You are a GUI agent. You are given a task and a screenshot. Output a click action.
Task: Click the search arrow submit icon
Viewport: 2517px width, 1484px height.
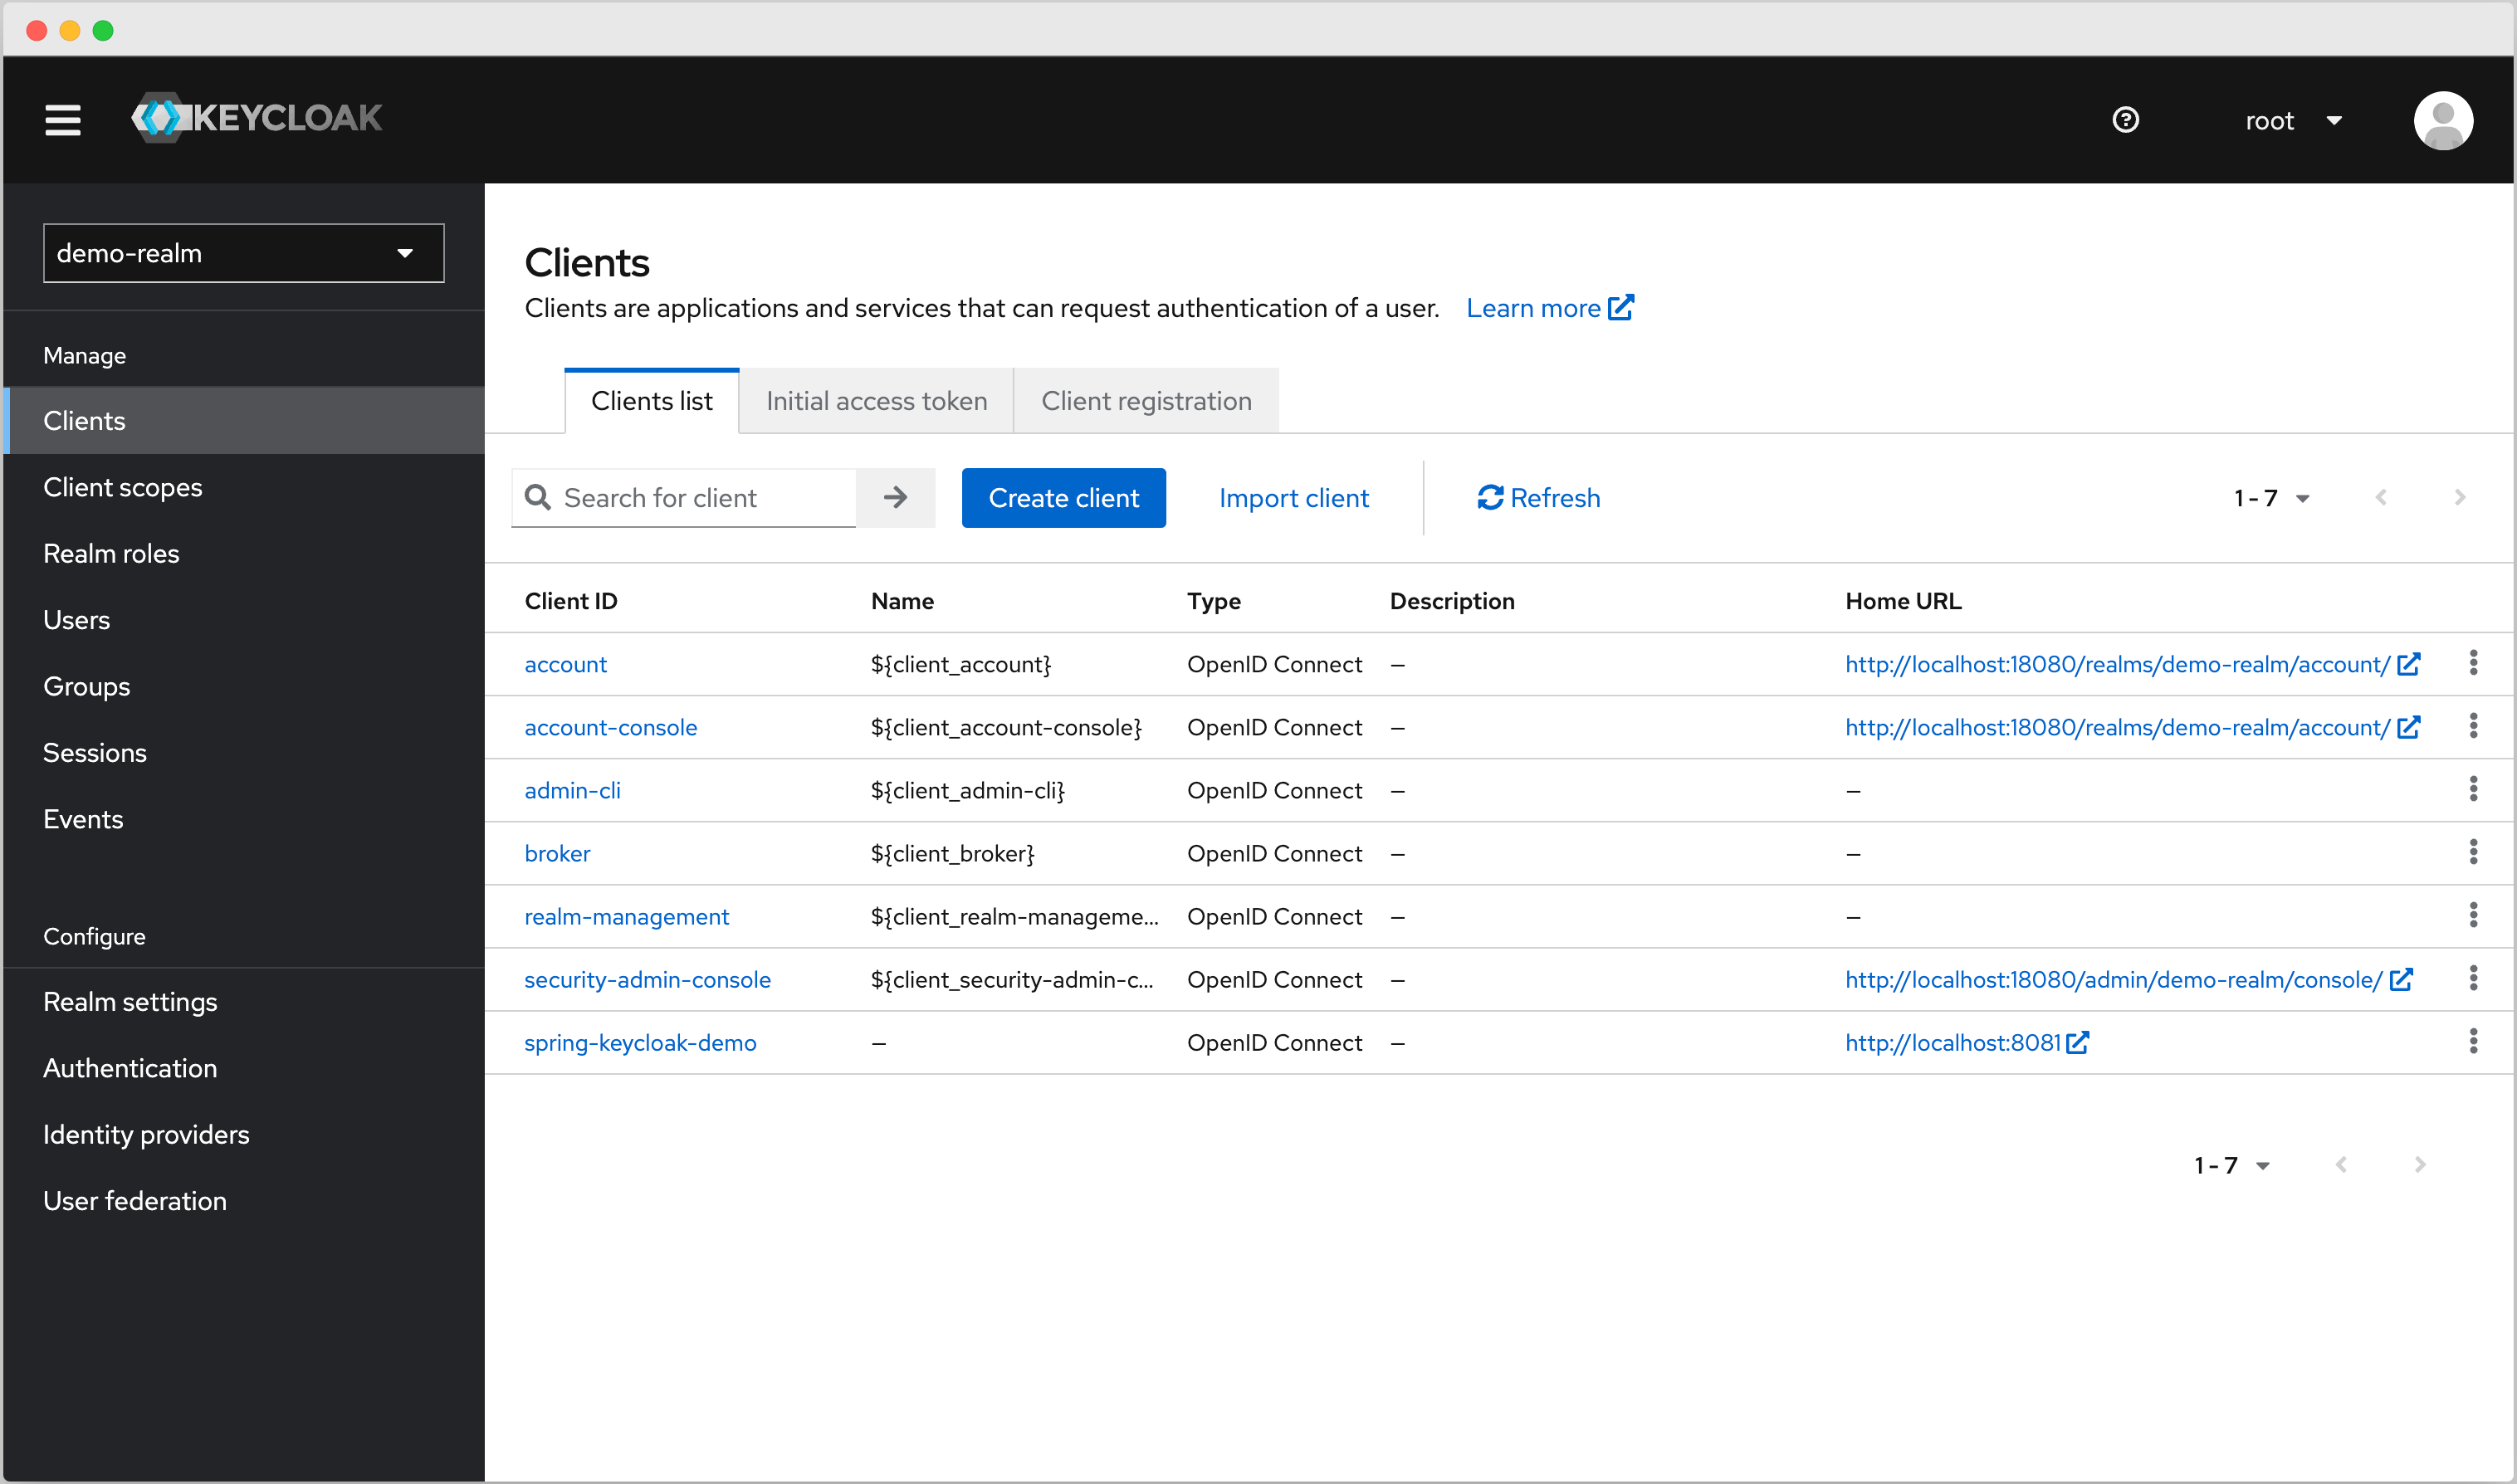point(896,496)
